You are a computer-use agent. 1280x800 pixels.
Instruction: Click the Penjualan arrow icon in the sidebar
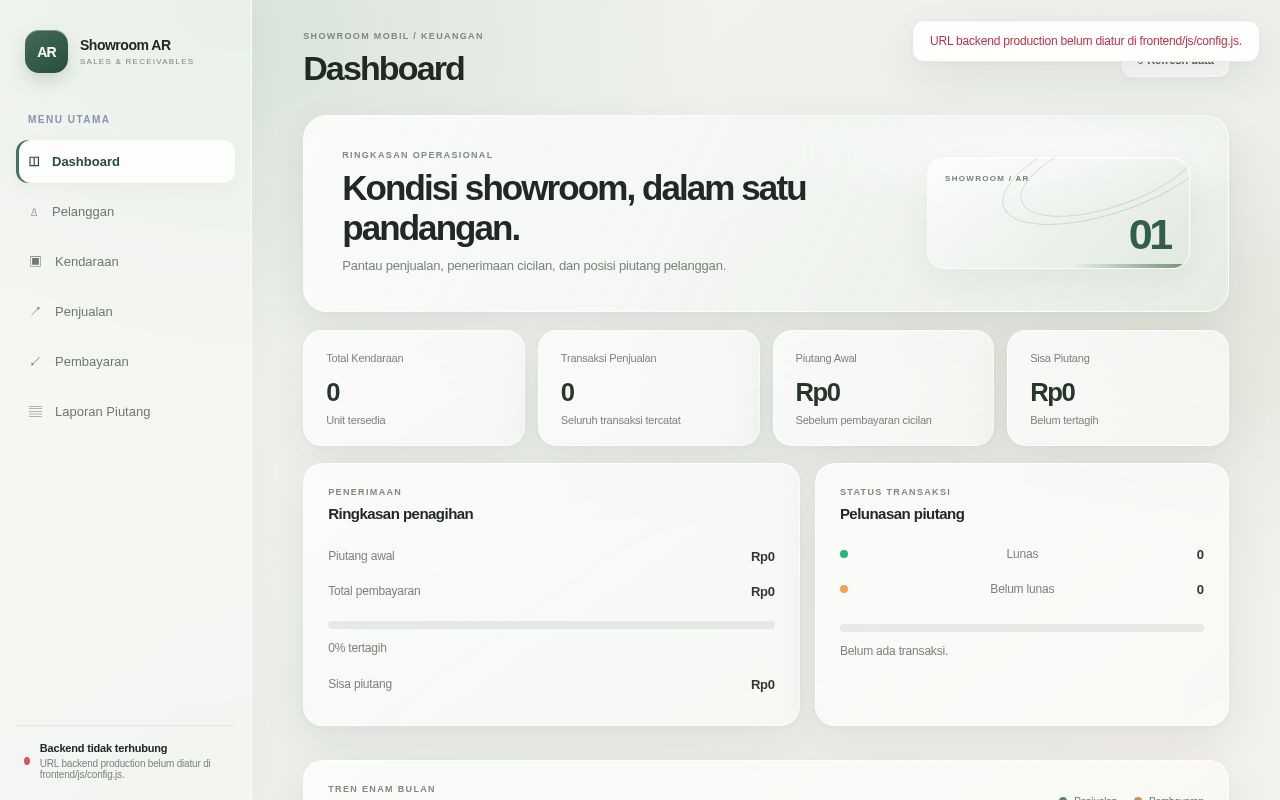[x=35, y=311]
